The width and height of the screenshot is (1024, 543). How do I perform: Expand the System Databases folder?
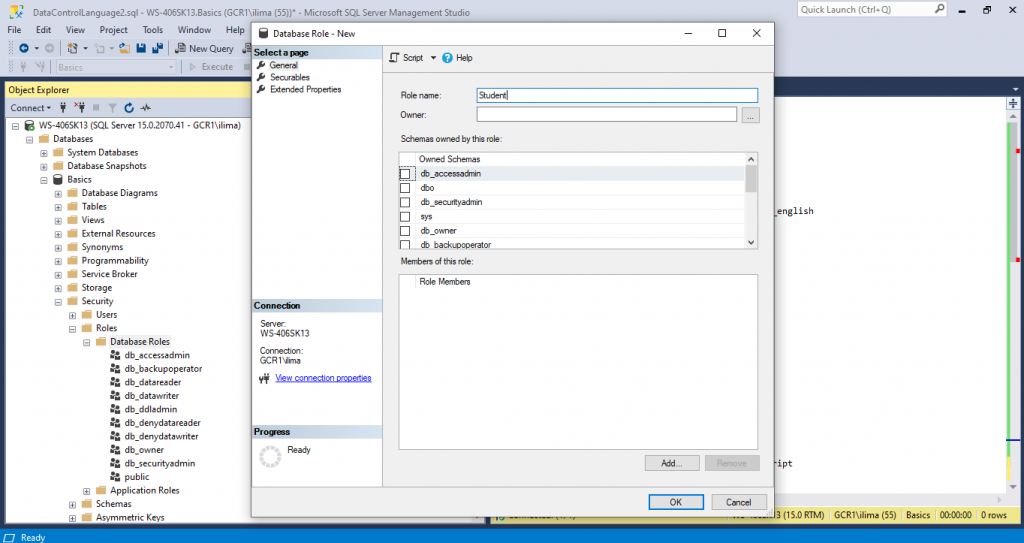pyautogui.click(x=44, y=153)
